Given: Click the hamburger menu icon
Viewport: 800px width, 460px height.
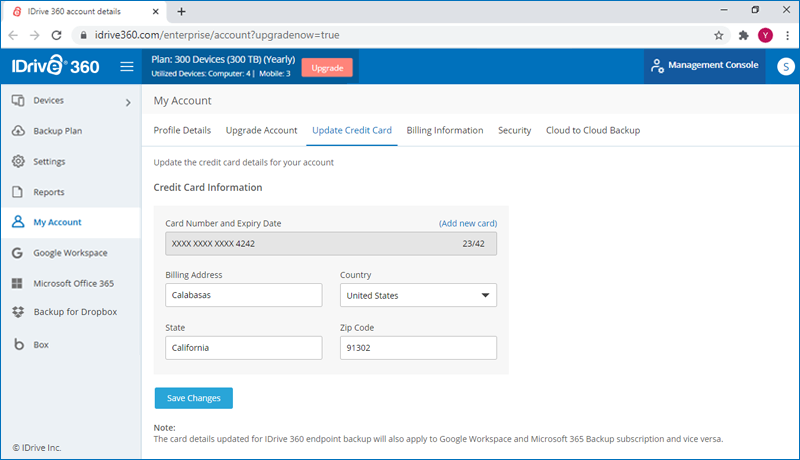Looking at the screenshot, I should [x=127, y=67].
